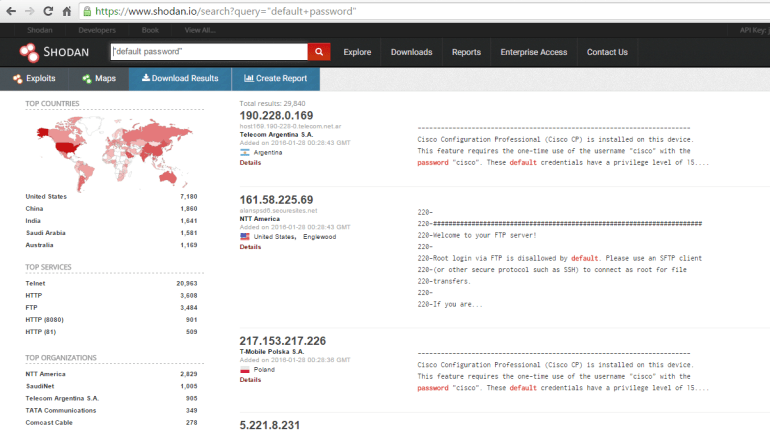Open Enterprise Access in the navigation bar
This screenshot has height=433, width=770.
(x=533, y=52)
